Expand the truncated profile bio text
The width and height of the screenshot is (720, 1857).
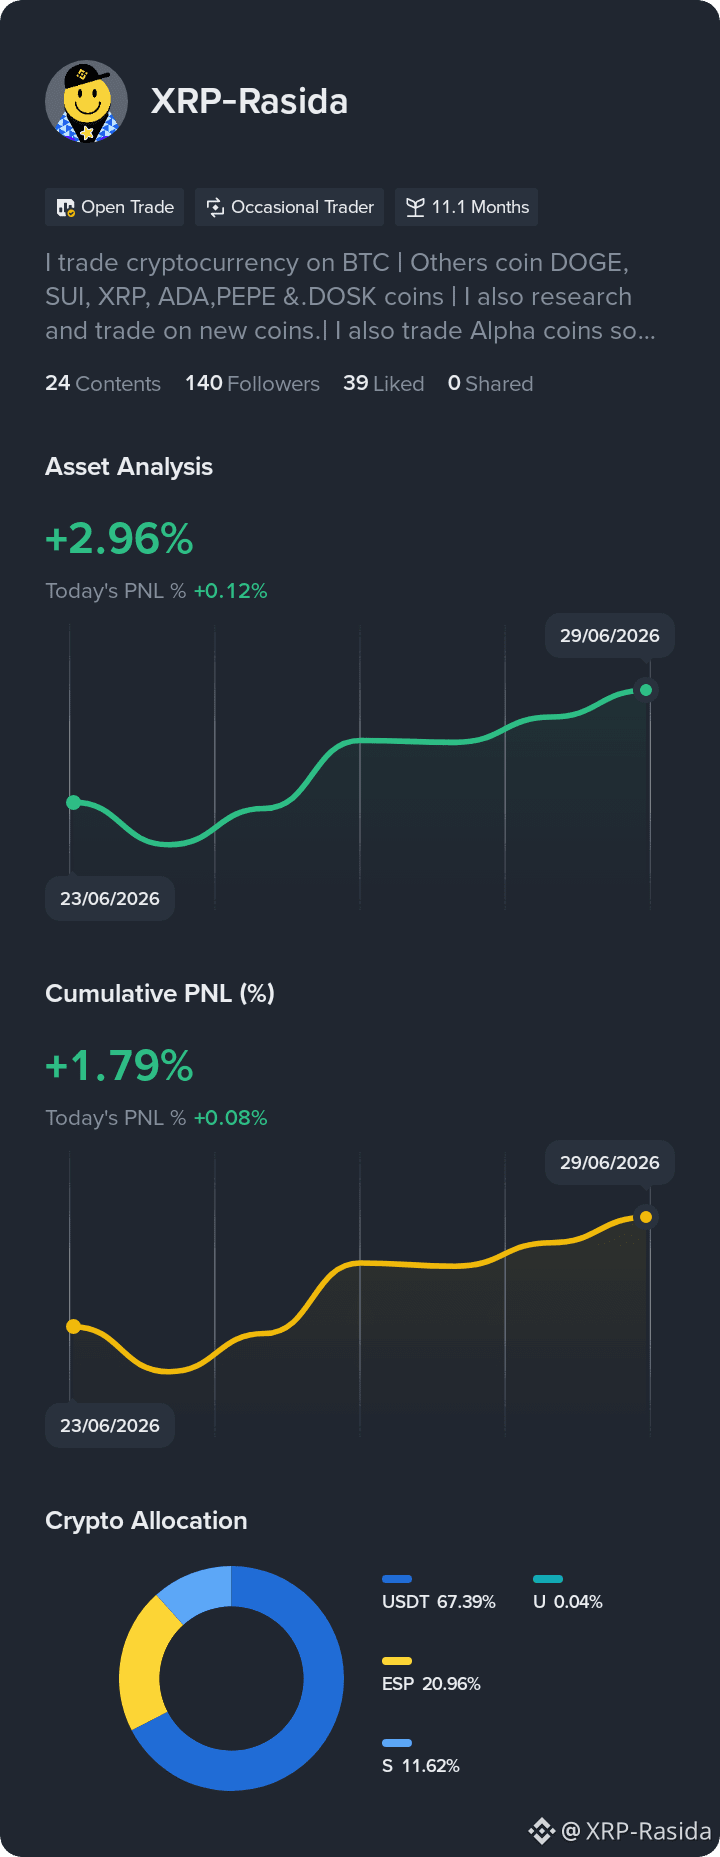[351, 297]
